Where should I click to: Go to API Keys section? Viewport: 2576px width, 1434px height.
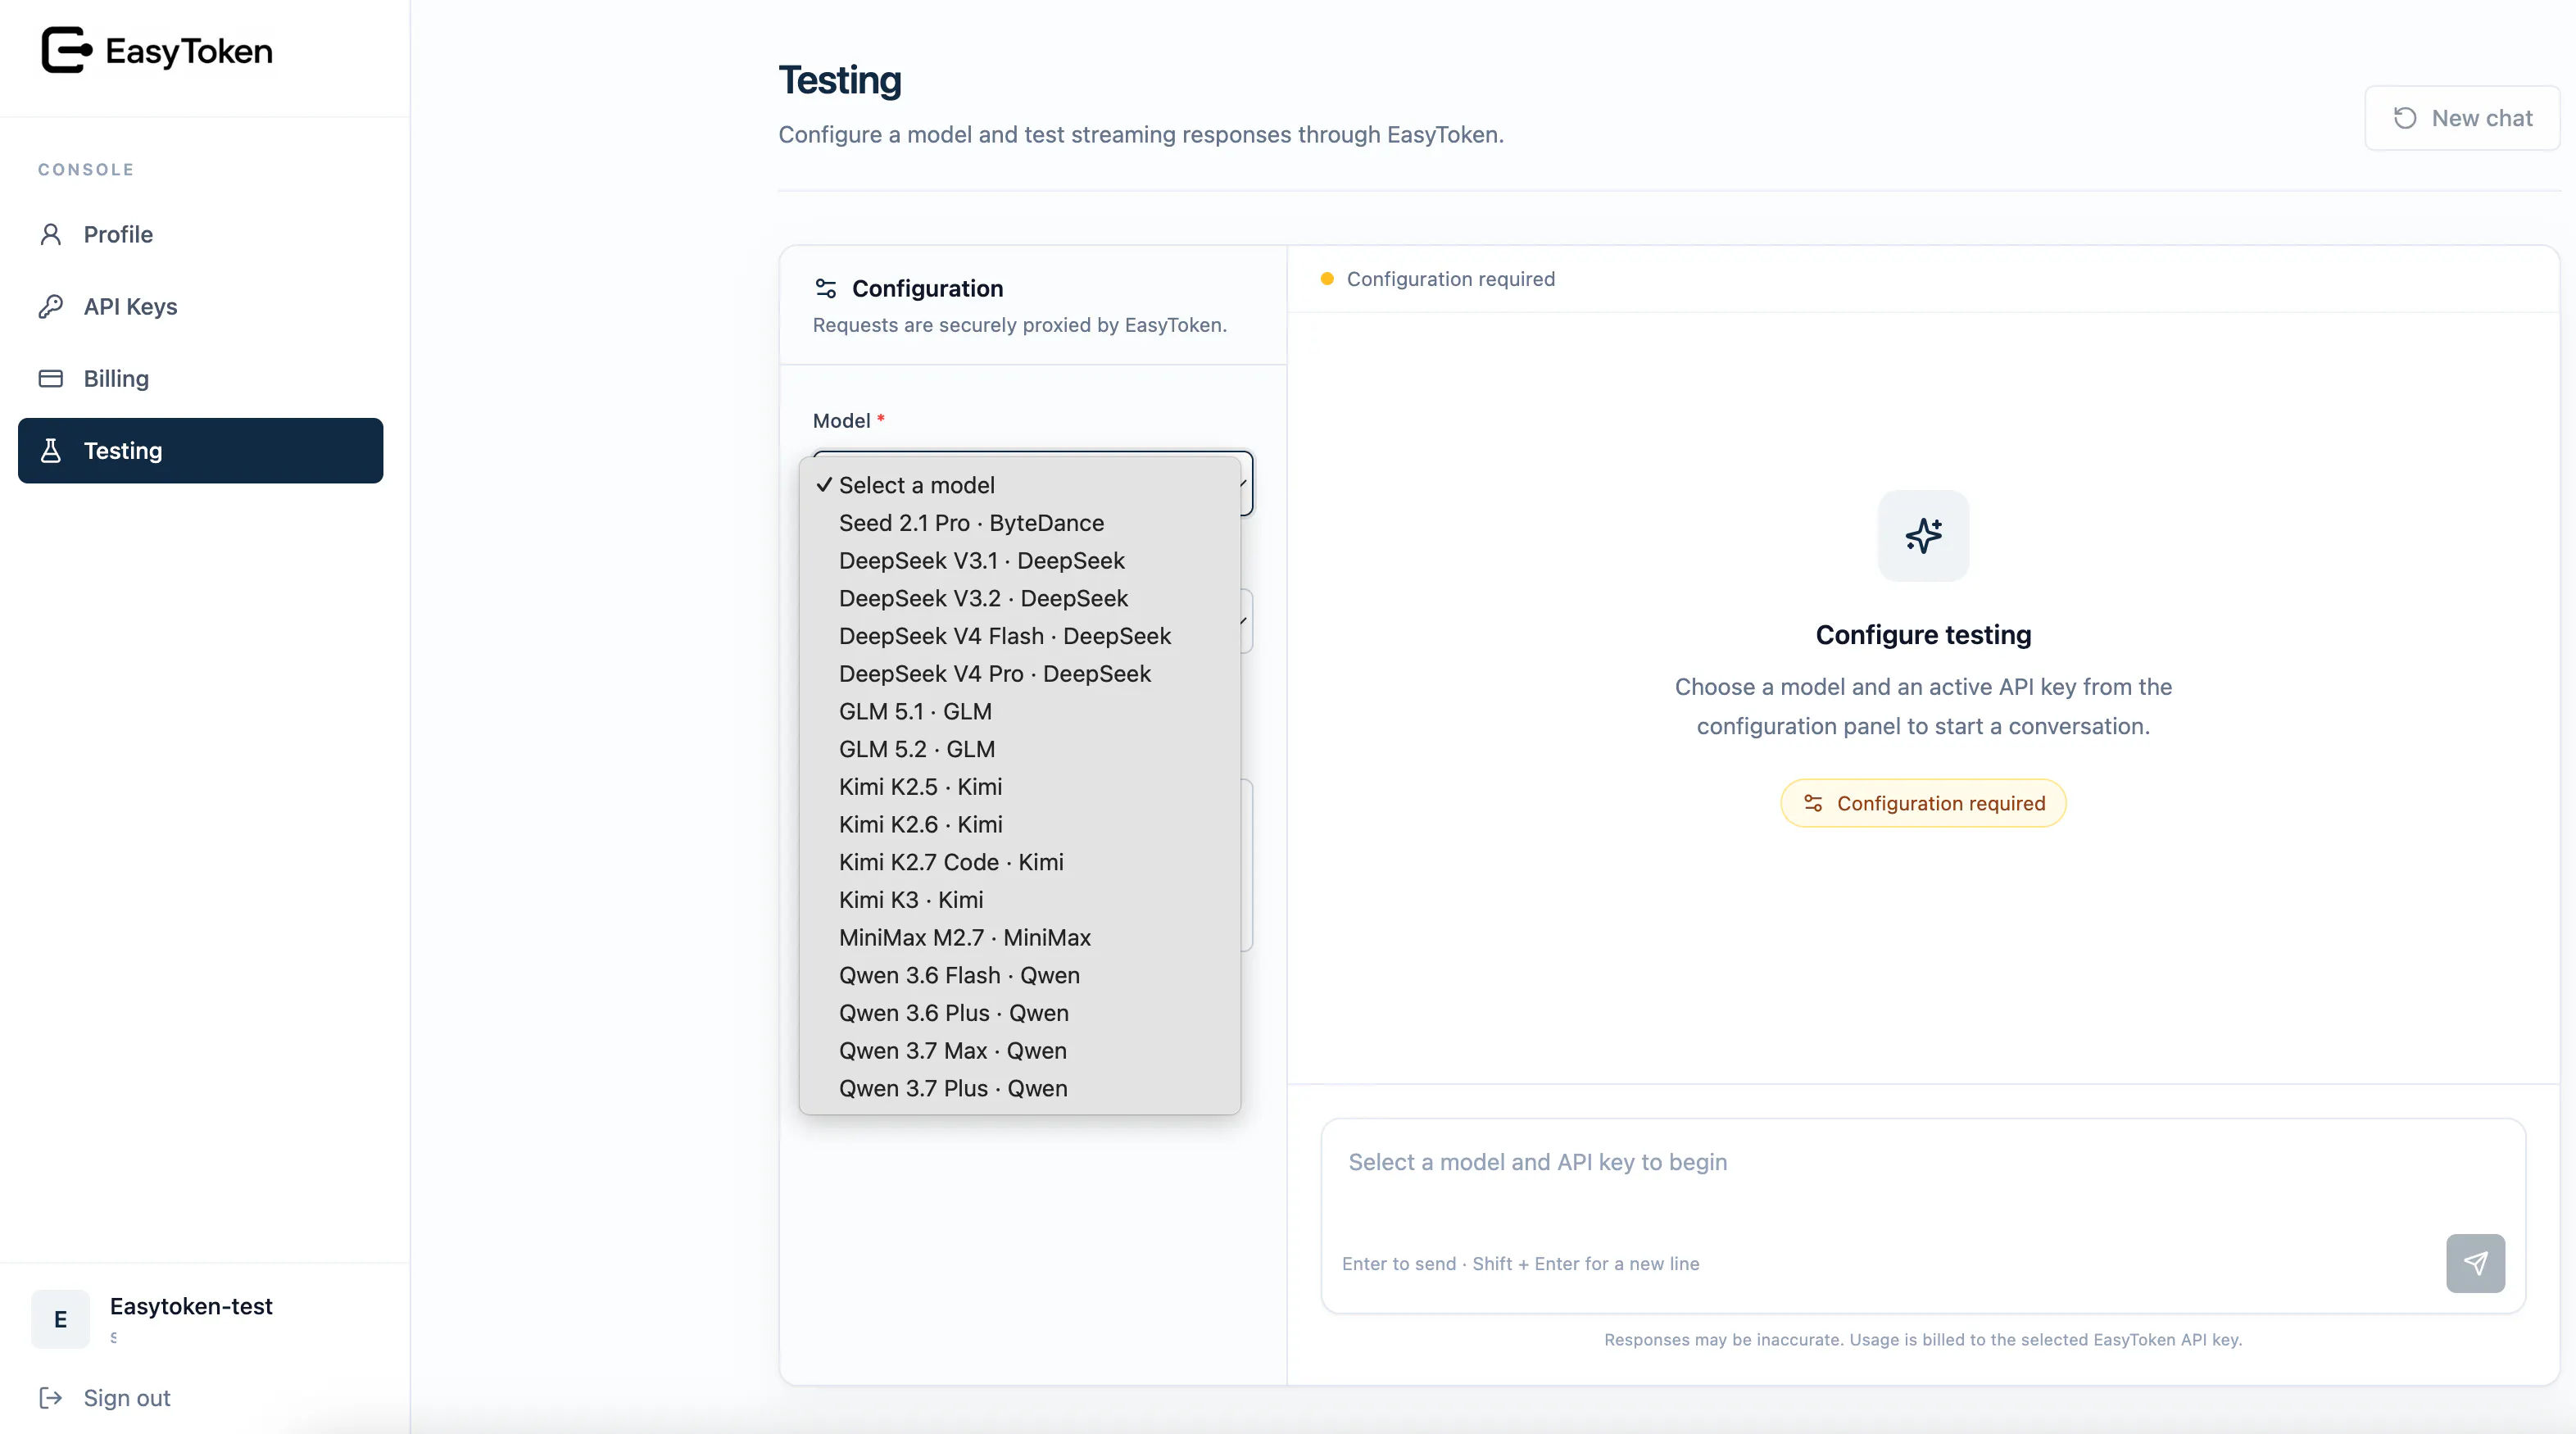pyautogui.click(x=200, y=306)
